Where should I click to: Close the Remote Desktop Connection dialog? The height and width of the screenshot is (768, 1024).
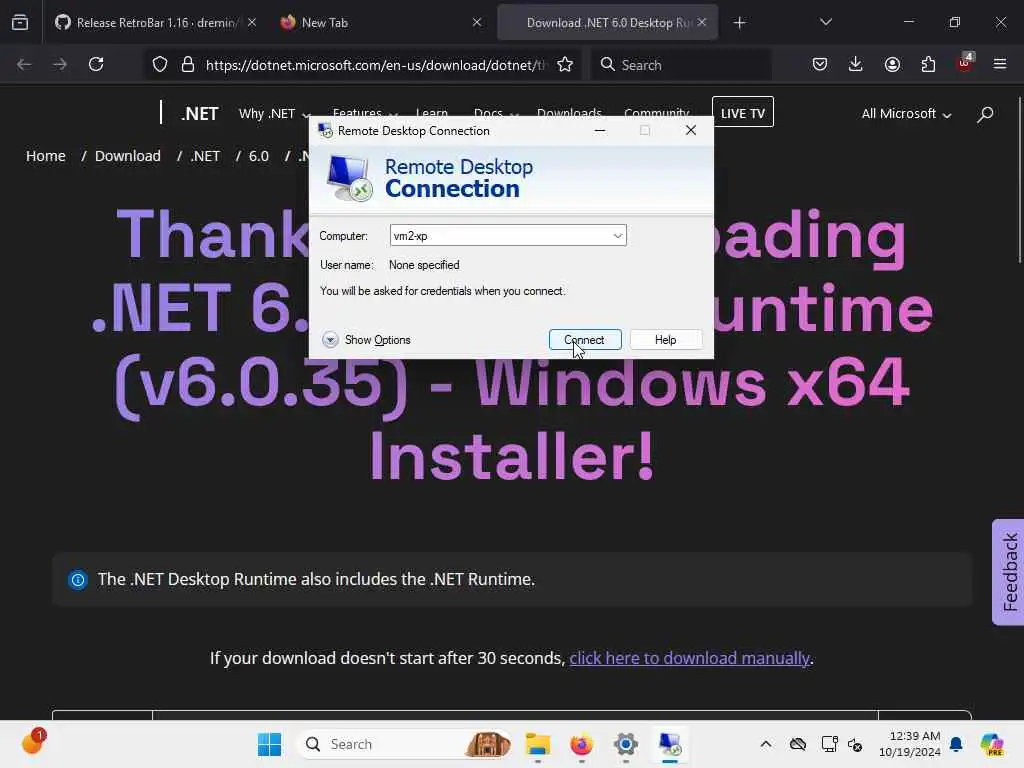click(690, 131)
